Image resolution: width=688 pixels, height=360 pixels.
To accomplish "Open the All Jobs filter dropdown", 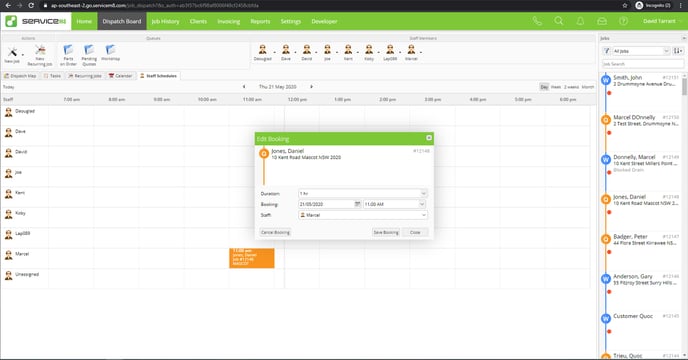I will (641, 51).
